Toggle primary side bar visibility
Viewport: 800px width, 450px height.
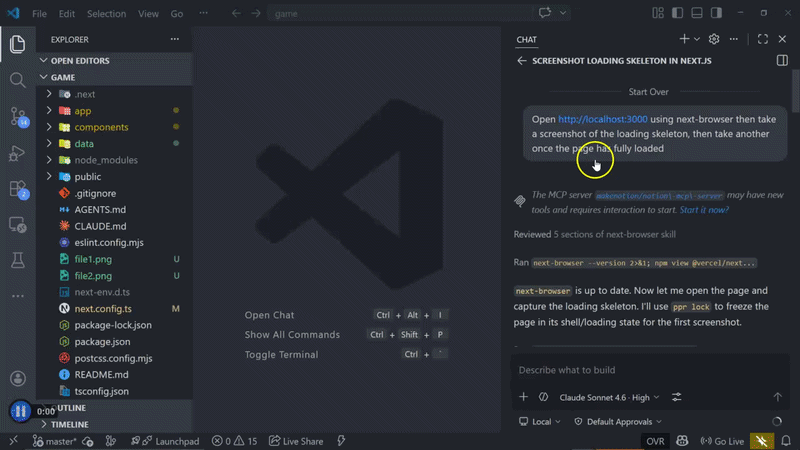point(677,13)
